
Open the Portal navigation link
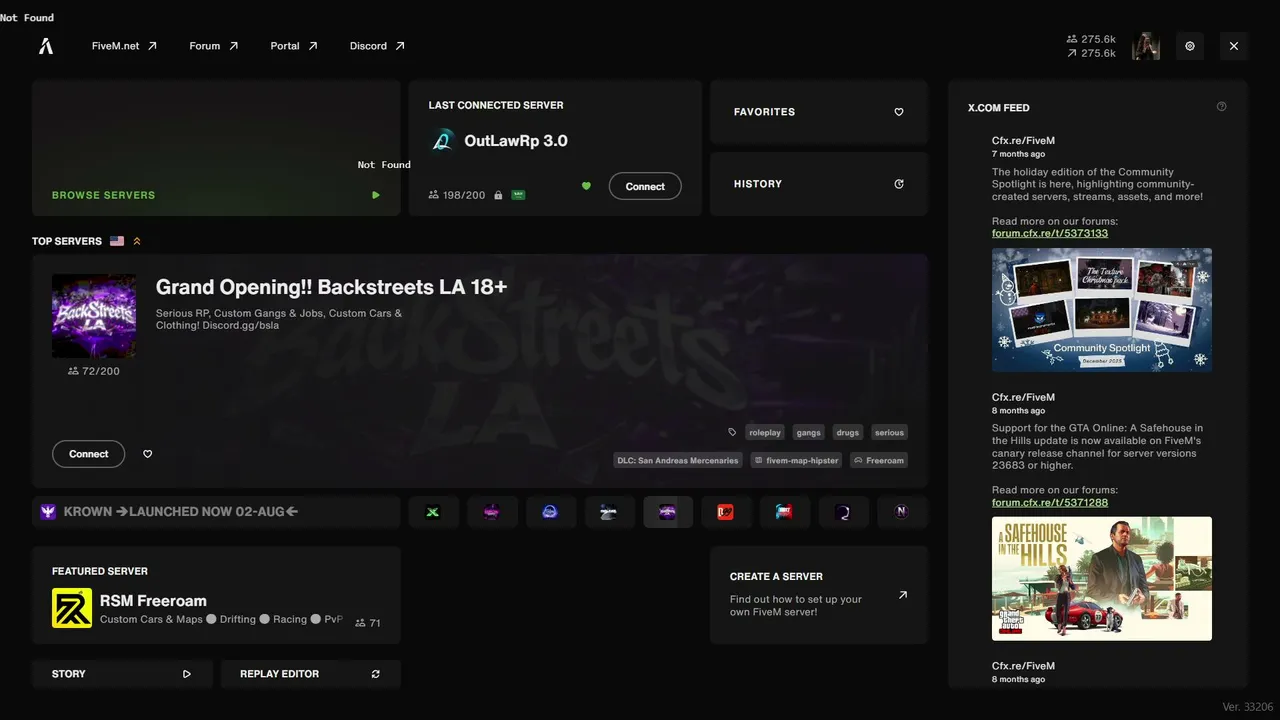coord(294,46)
